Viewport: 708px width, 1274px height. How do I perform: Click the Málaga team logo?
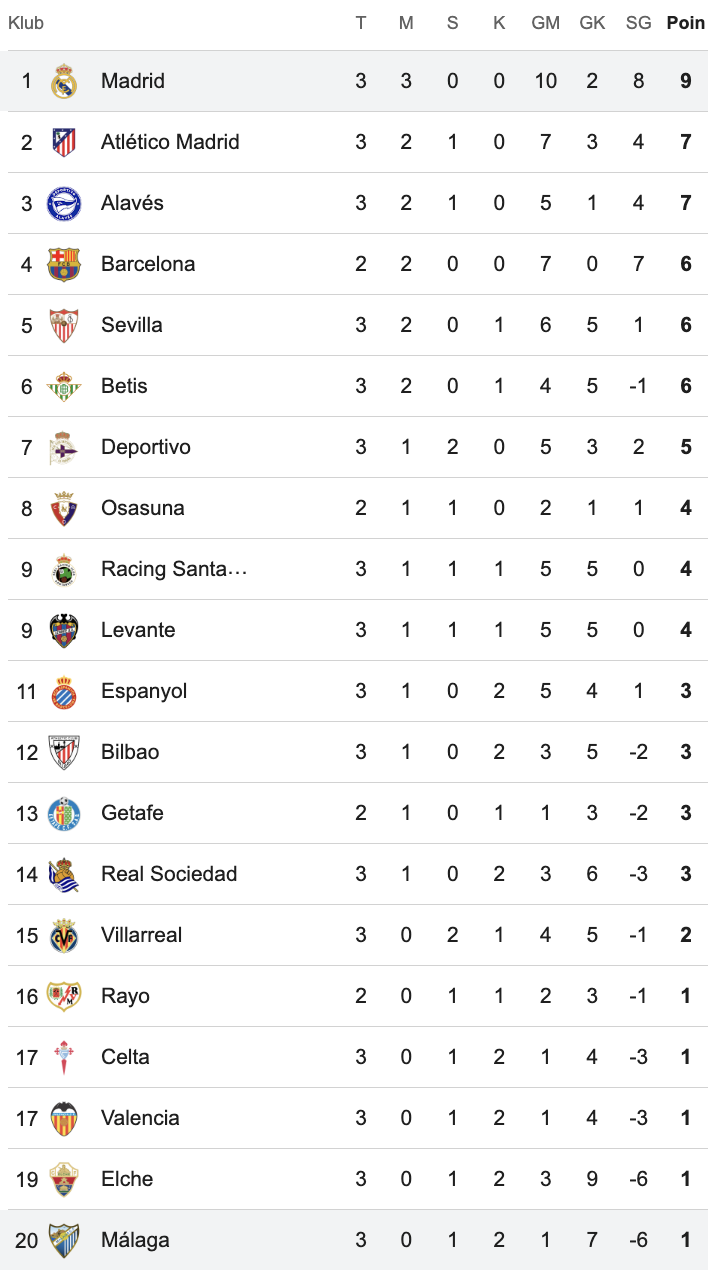click(x=64, y=1240)
